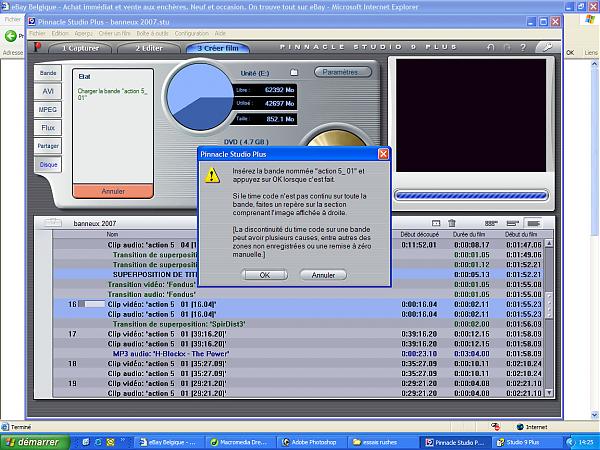Click the split clip razor icon
600x450 pixels.
pos(436,223)
